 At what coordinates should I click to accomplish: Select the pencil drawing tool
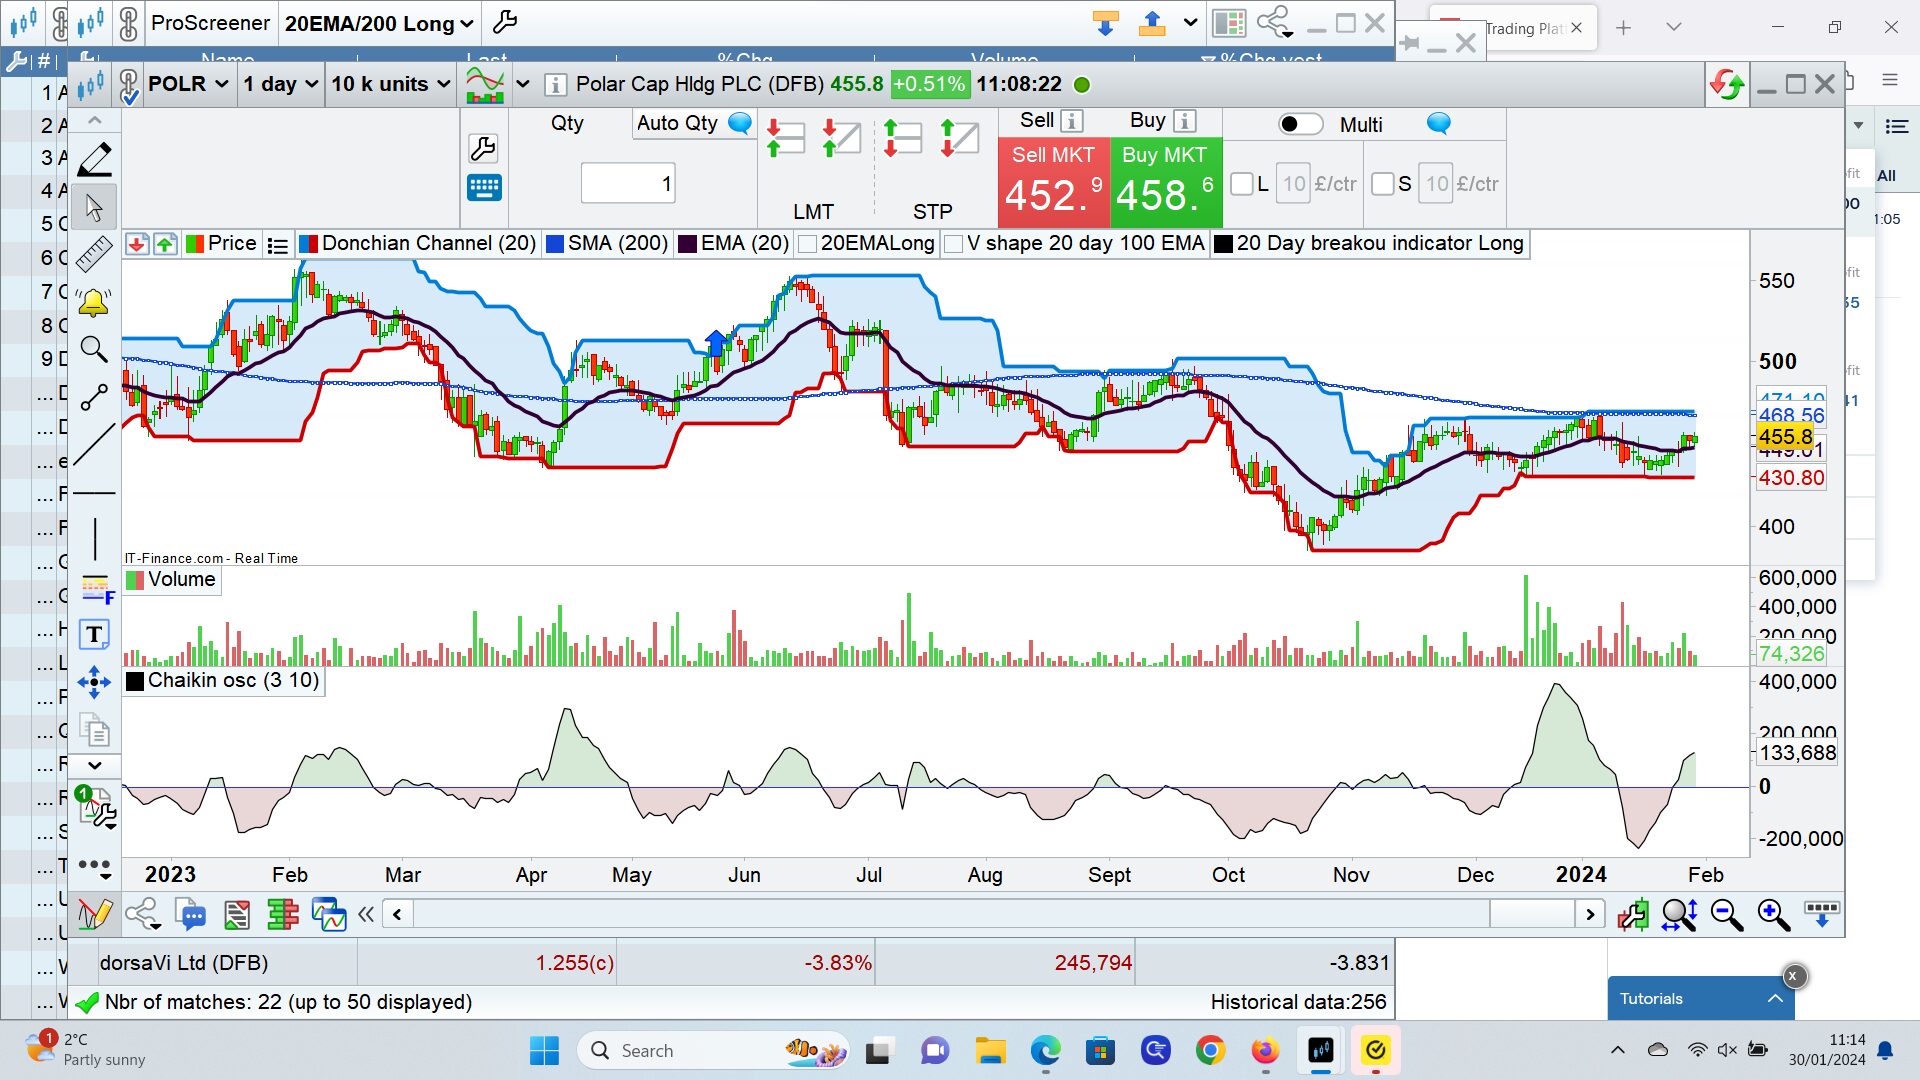click(x=94, y=159)
